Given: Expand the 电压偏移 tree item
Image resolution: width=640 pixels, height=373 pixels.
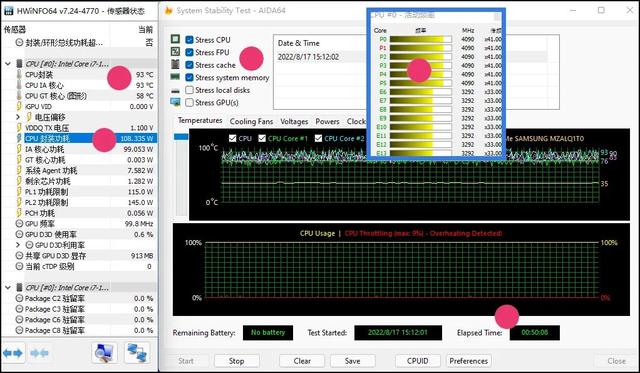Looking at the screenshot, I should (x=18, y=117).
